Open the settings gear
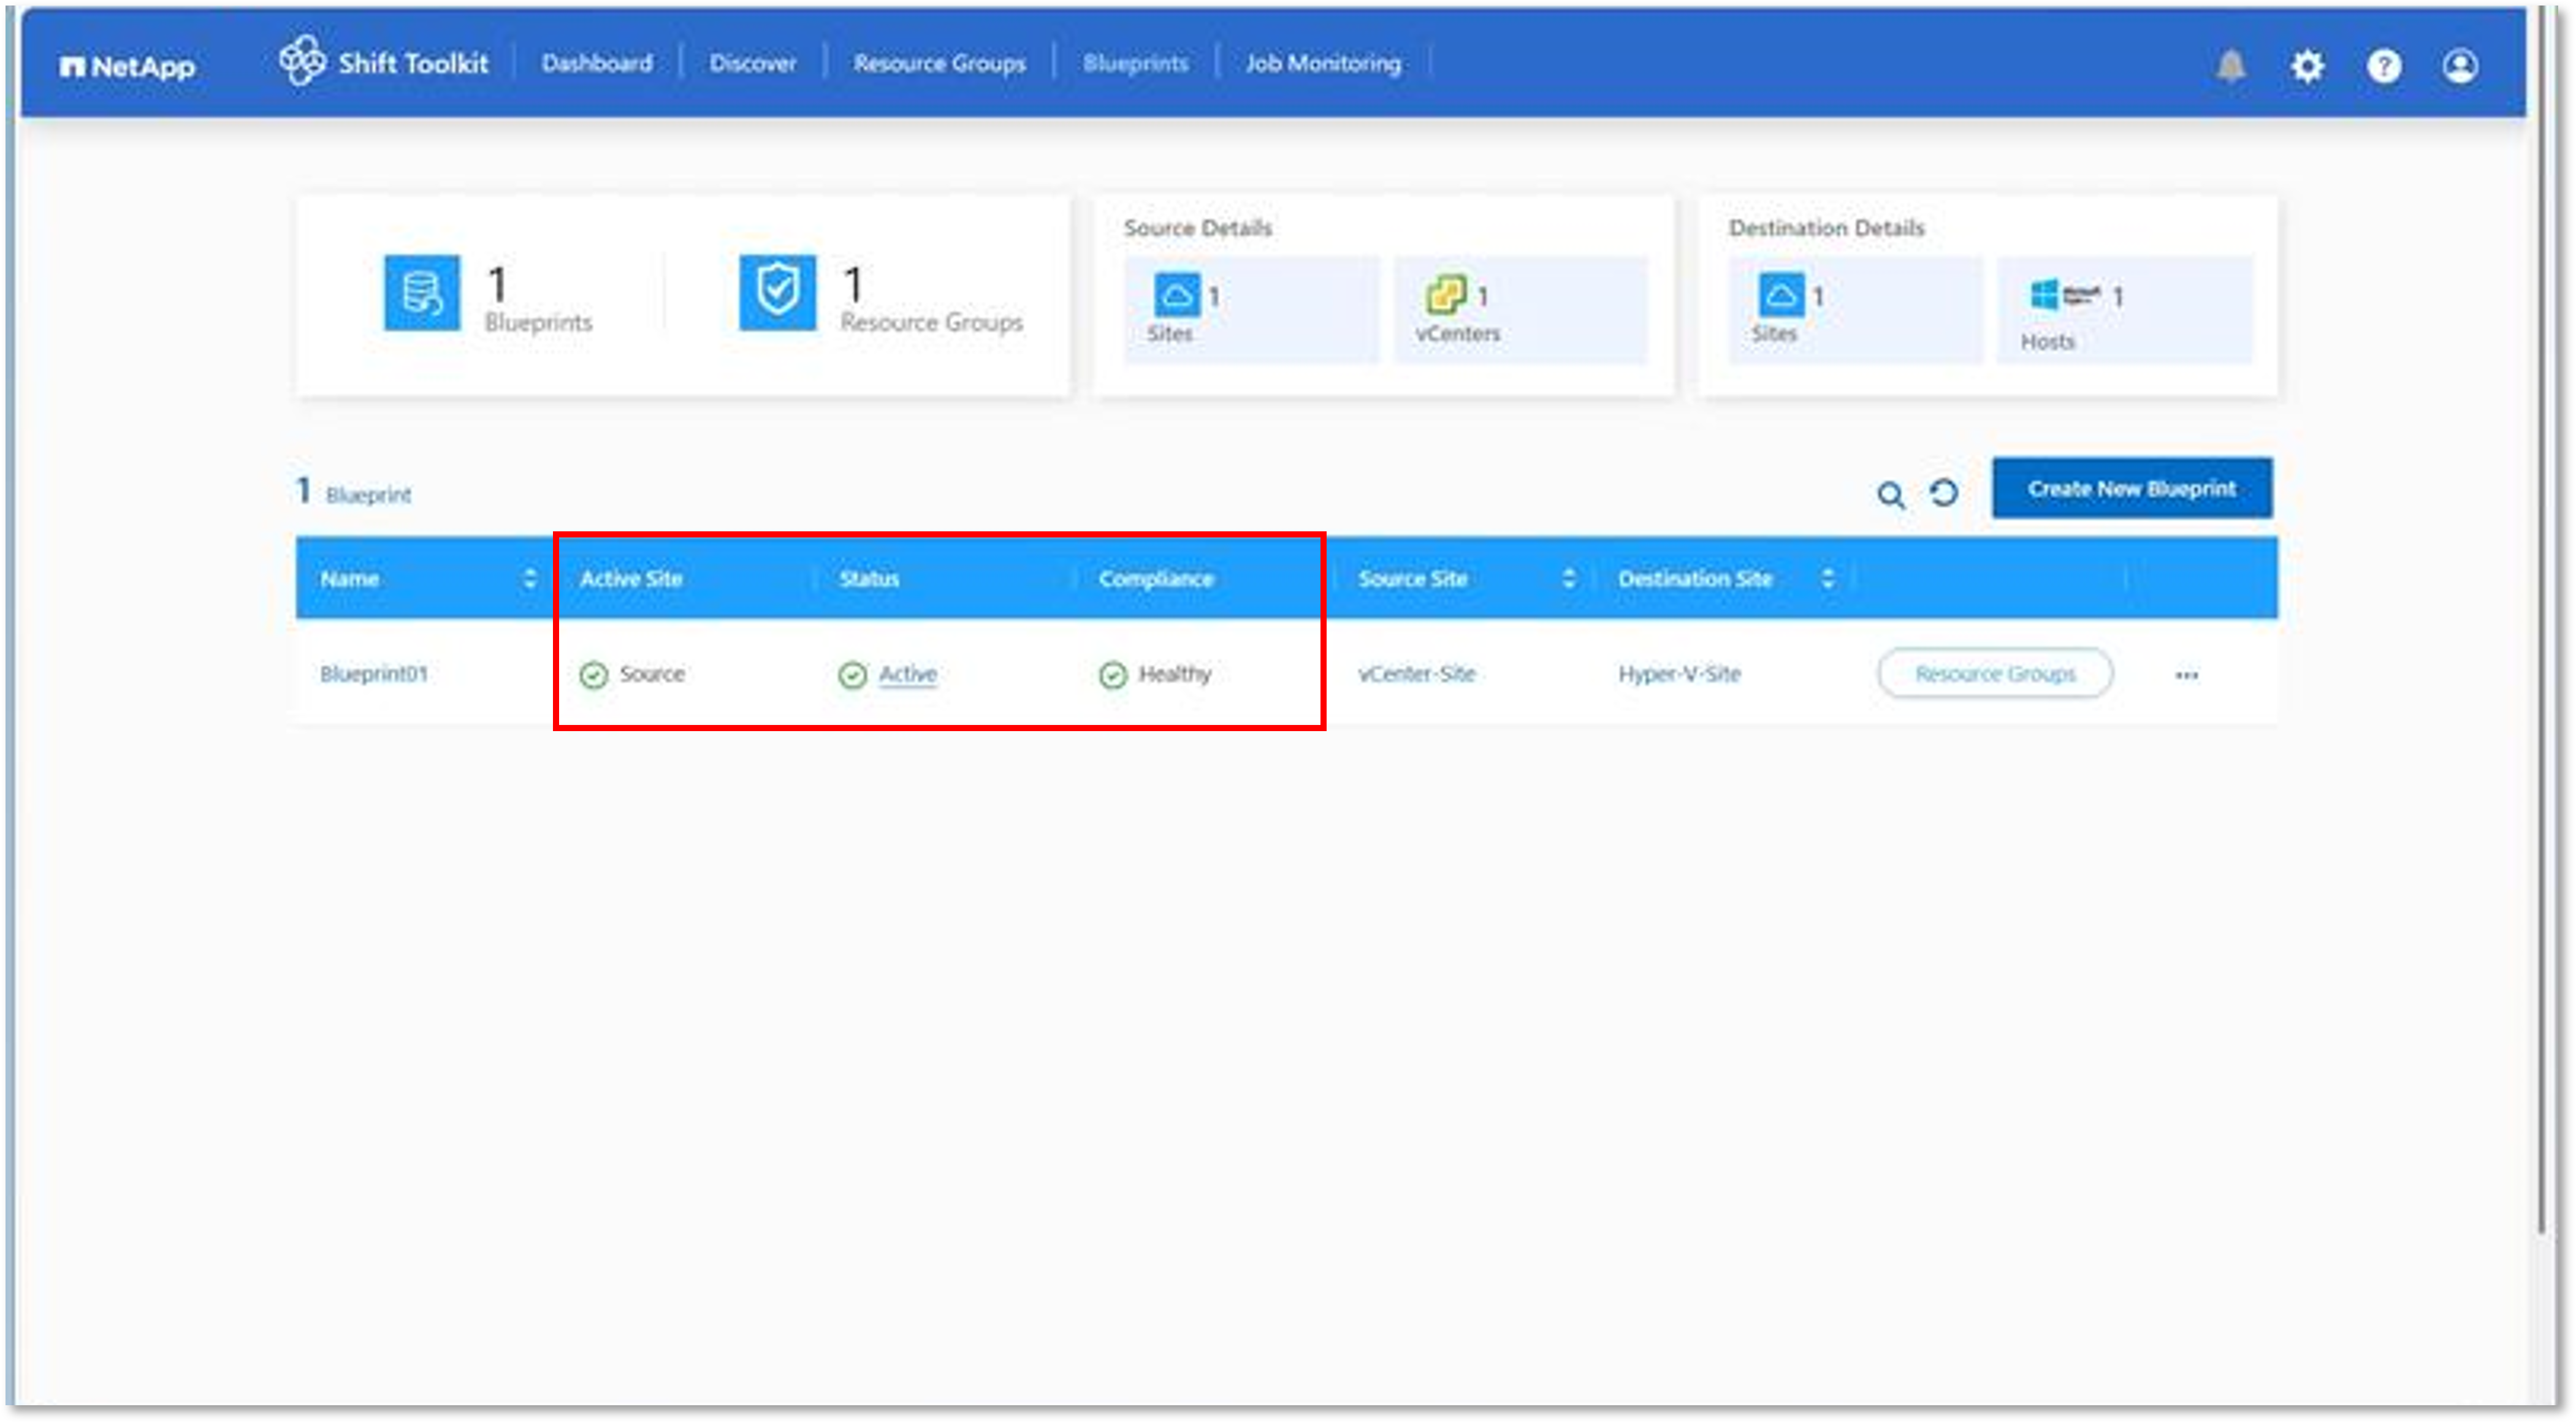Screen dimensions: 2576x1423 (2307, 66)
